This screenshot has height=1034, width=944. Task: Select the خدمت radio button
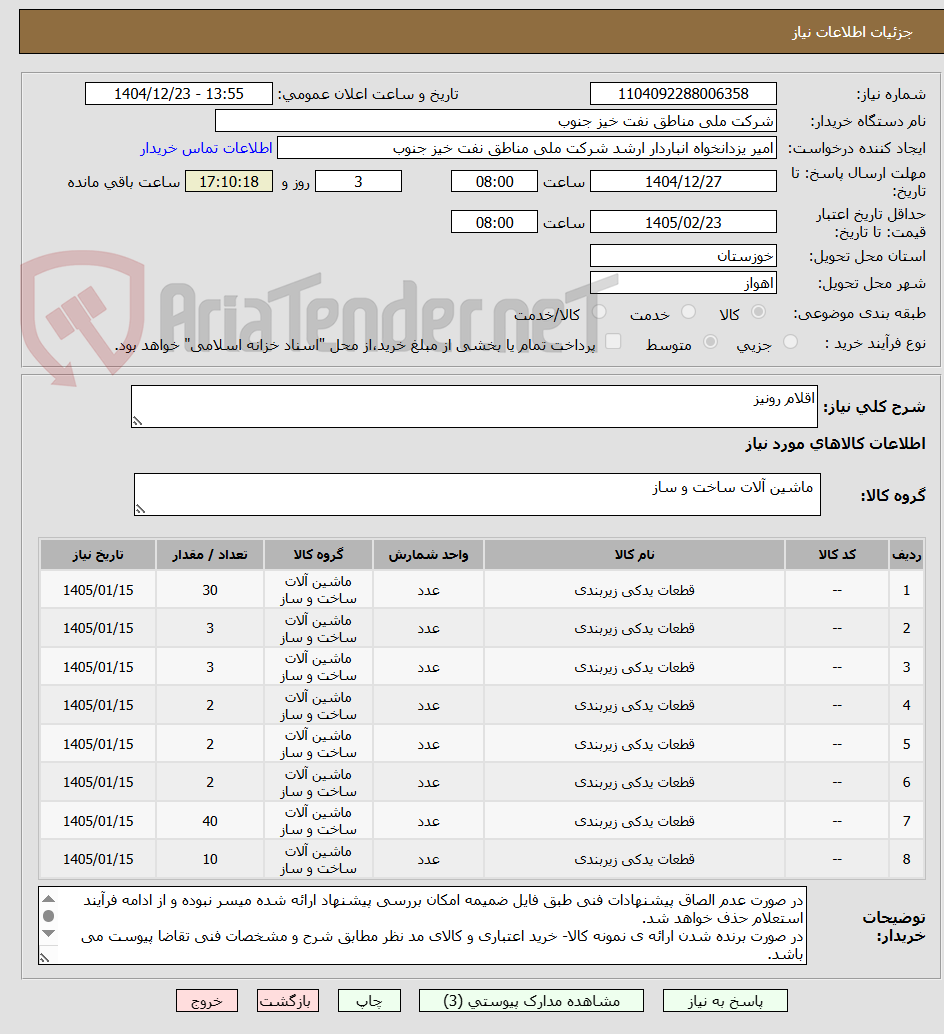[x=688, y=312]
